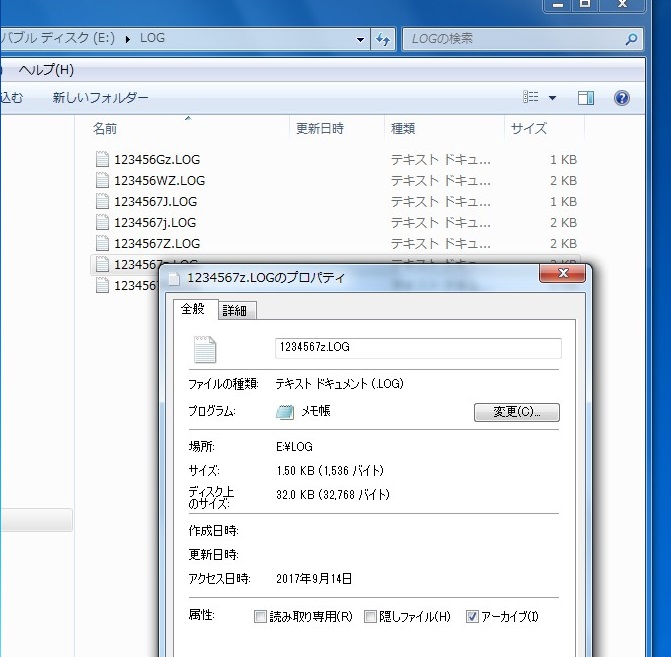
Task: Uncheck the アーカイブ checkbox
Action: [473, 617]
